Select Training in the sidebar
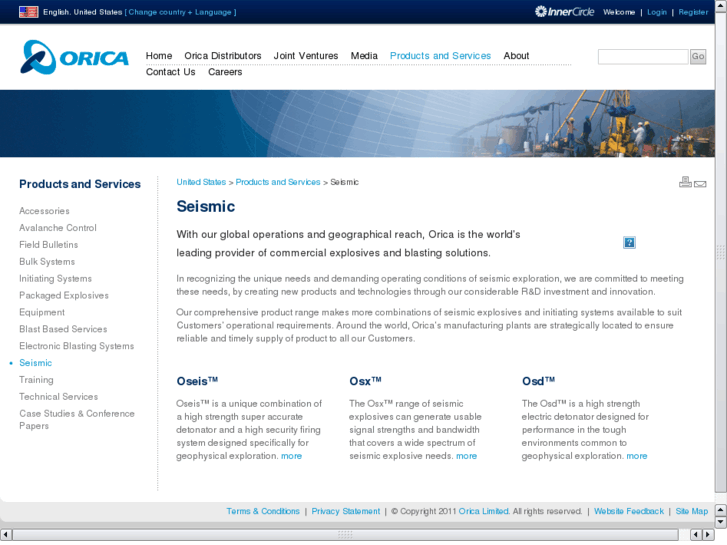The height and width of the screenshot is (545, 727). [36, 380]
